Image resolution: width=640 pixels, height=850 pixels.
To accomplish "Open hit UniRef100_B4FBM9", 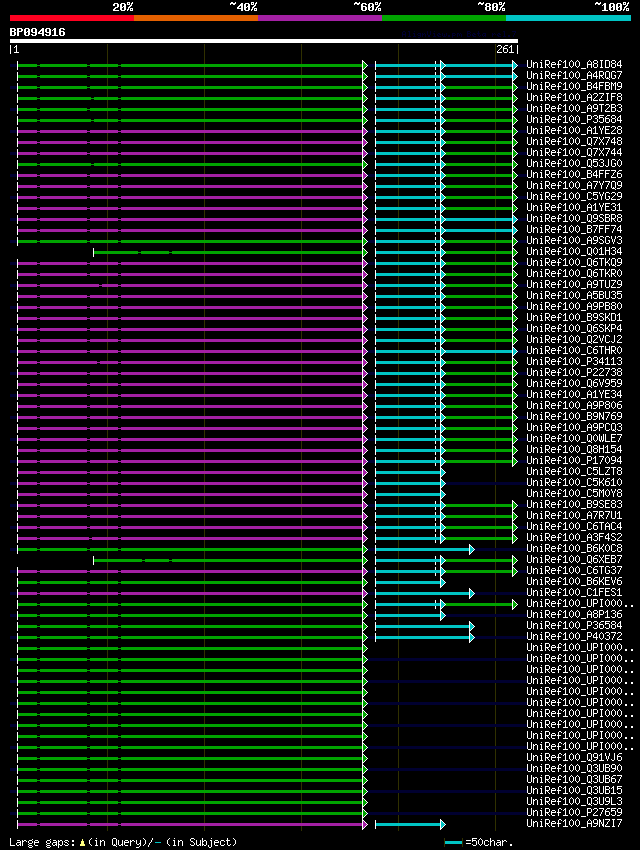I will click(x=574, y=86).
